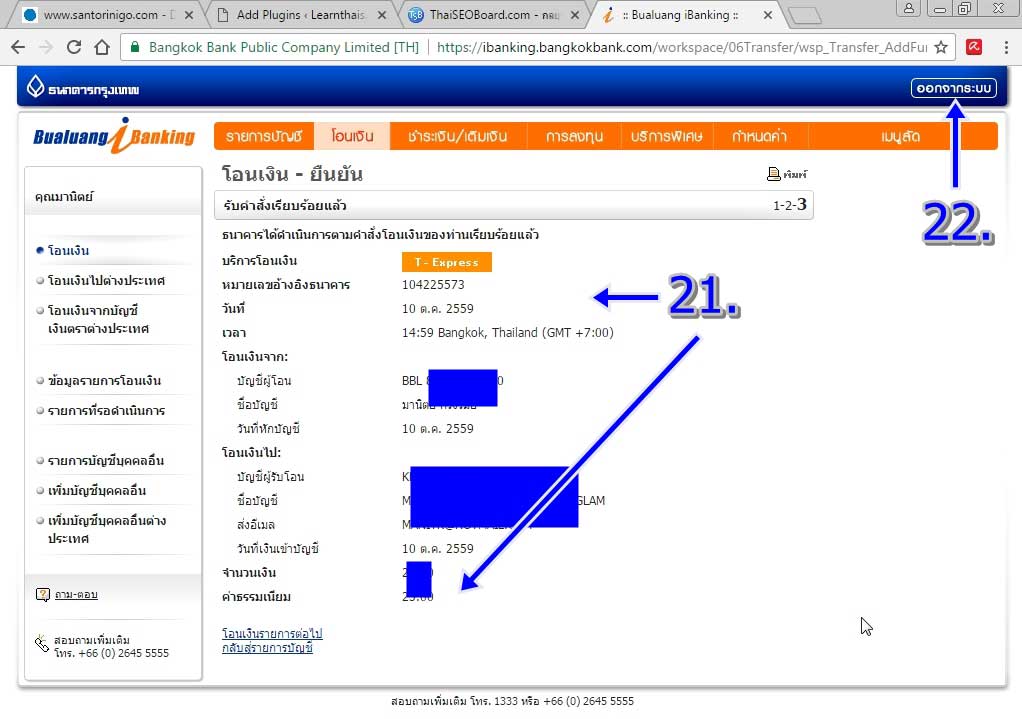This screenshot has width=1022, height=719.
Task: Click the โทร. +66 (0) 2645 5555 sidebar text
Action: 111,653
